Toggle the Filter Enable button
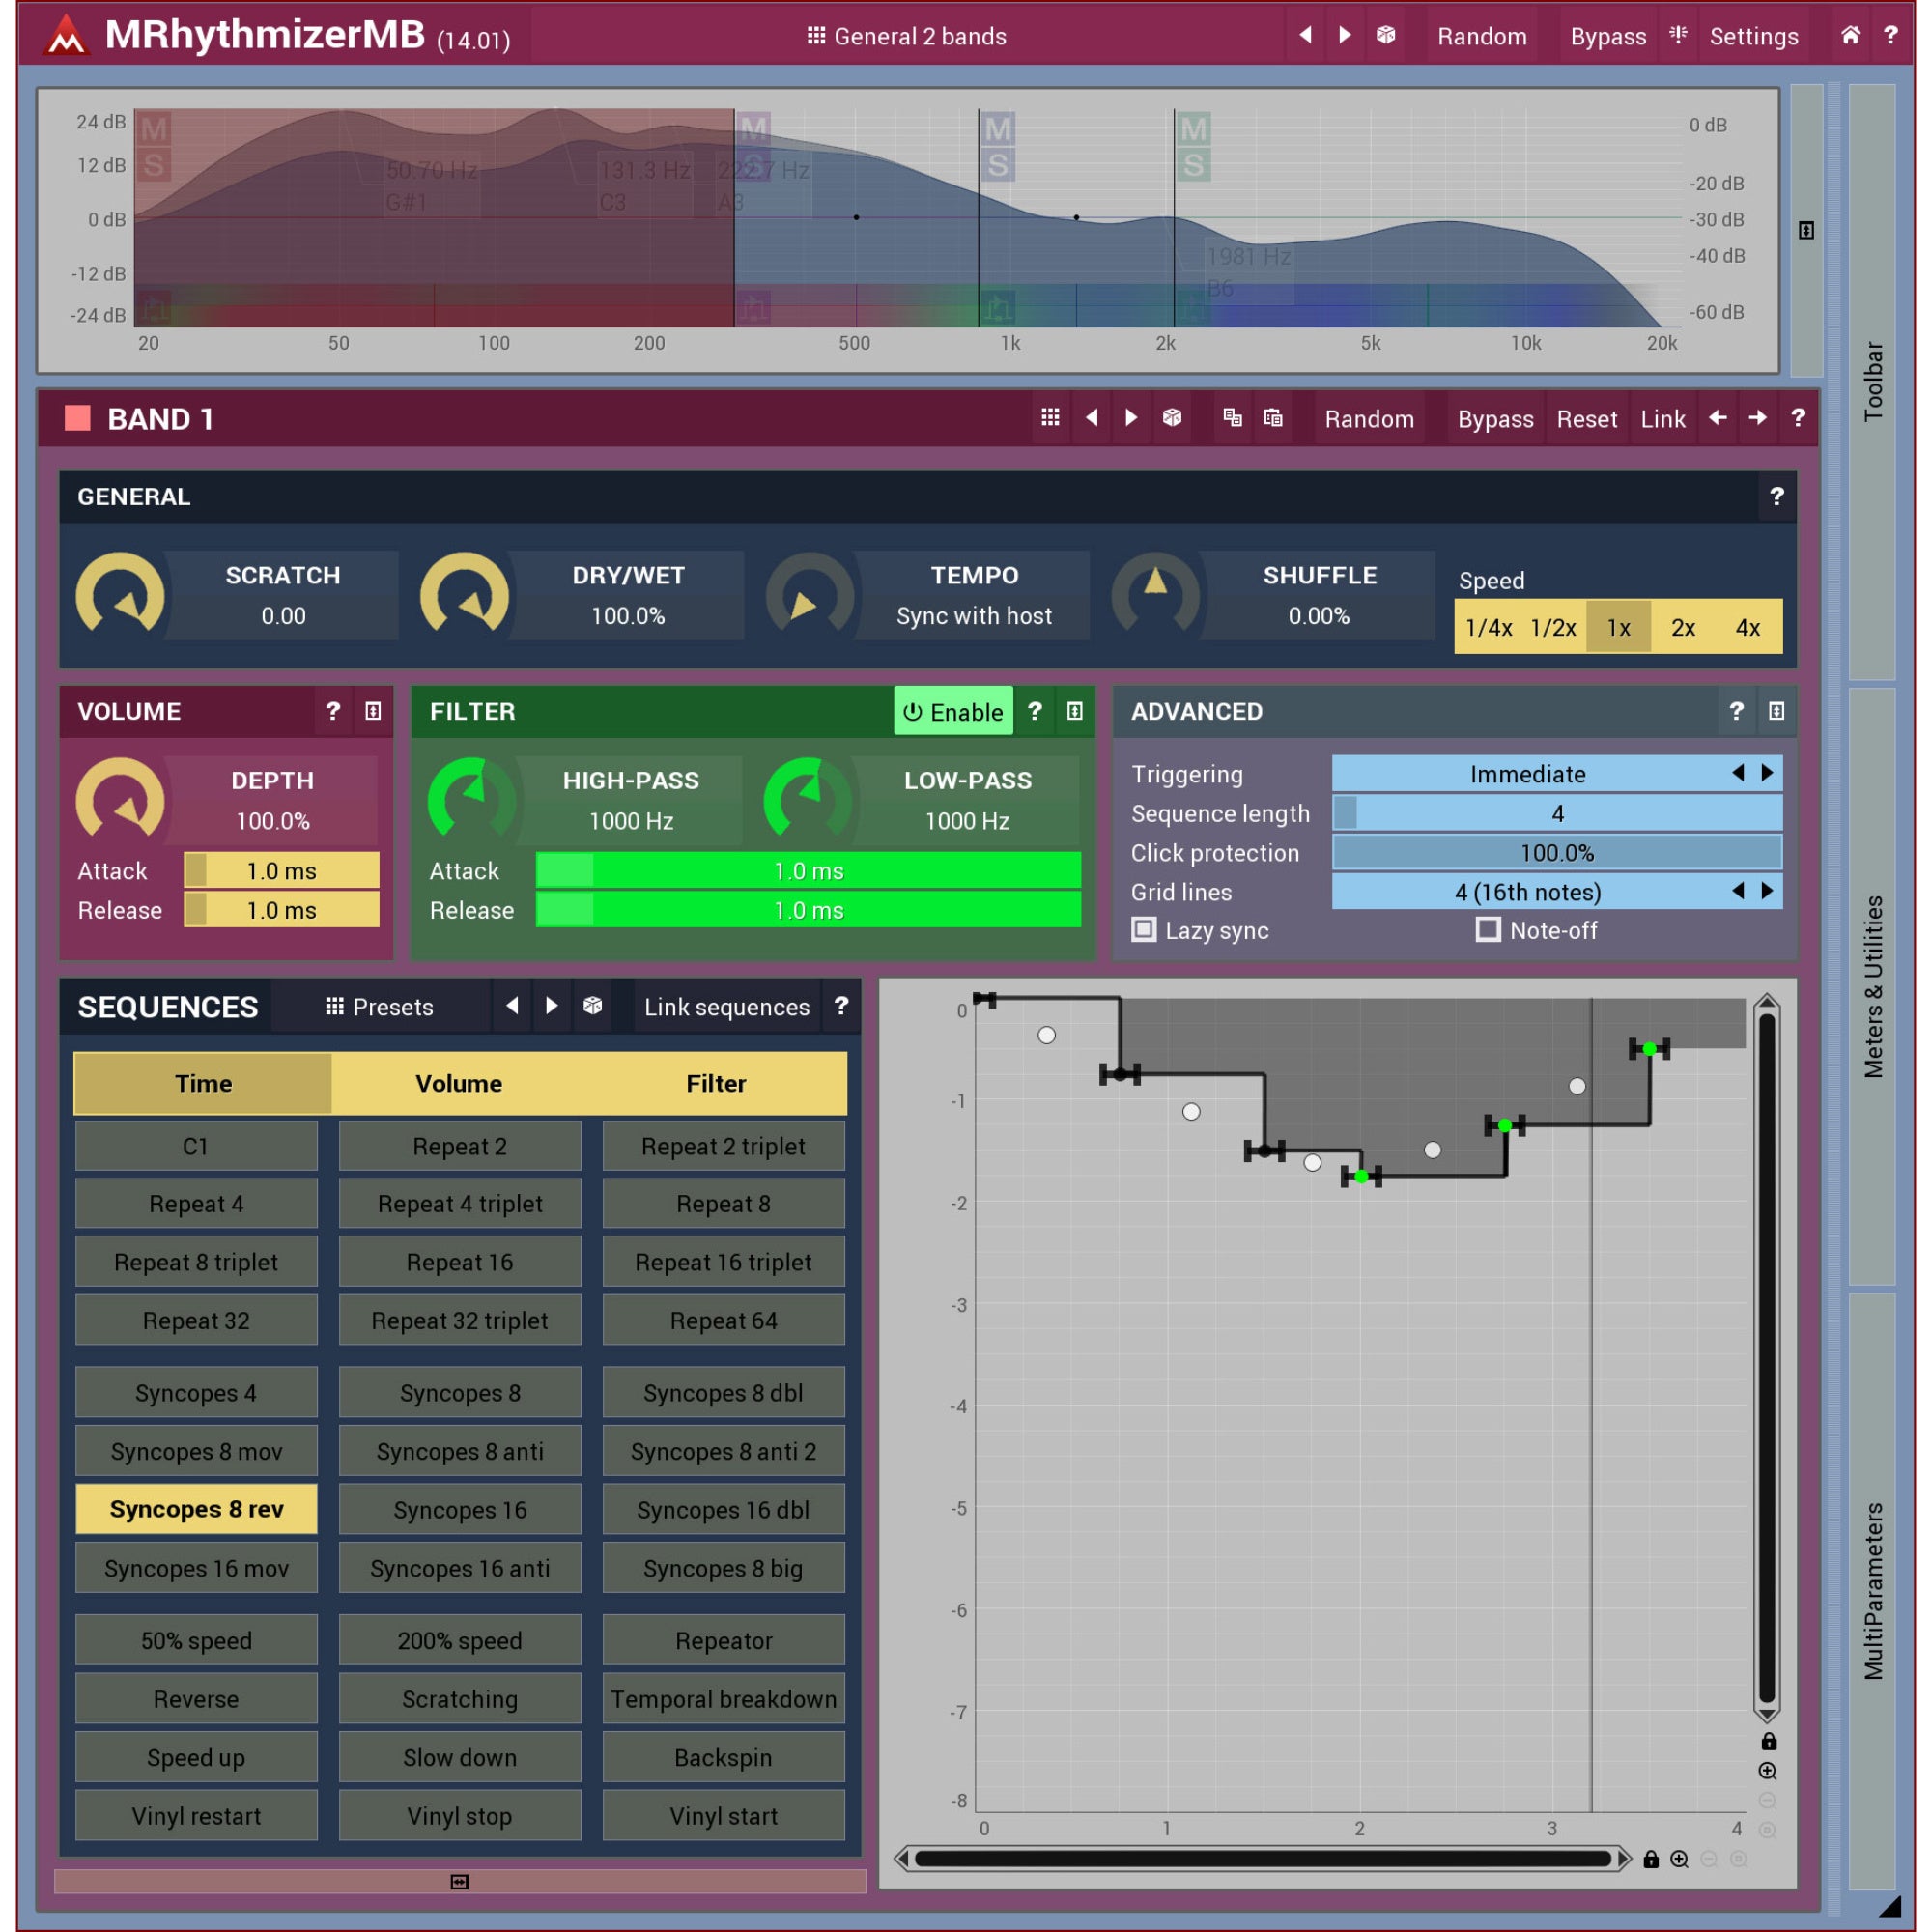This screenshot has height=1932, width=1932. [x=953, y=711]
